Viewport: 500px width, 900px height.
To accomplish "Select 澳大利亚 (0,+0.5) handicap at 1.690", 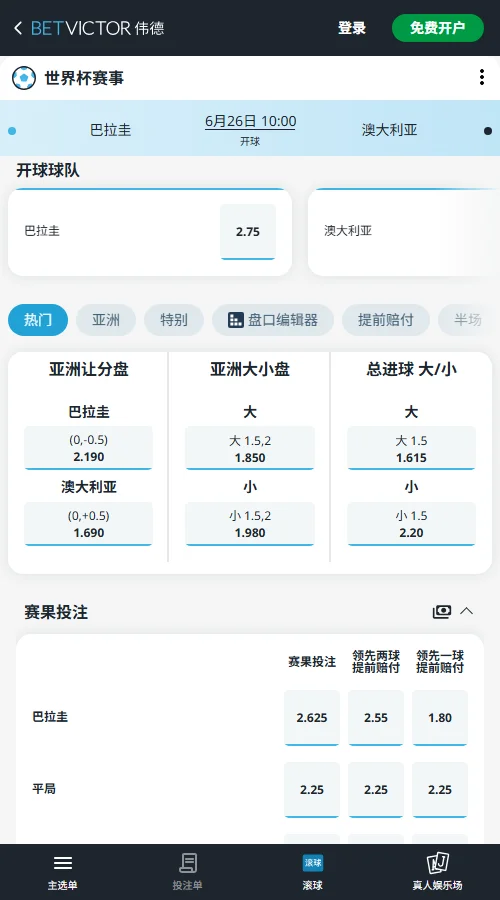I will coord(88,524).
